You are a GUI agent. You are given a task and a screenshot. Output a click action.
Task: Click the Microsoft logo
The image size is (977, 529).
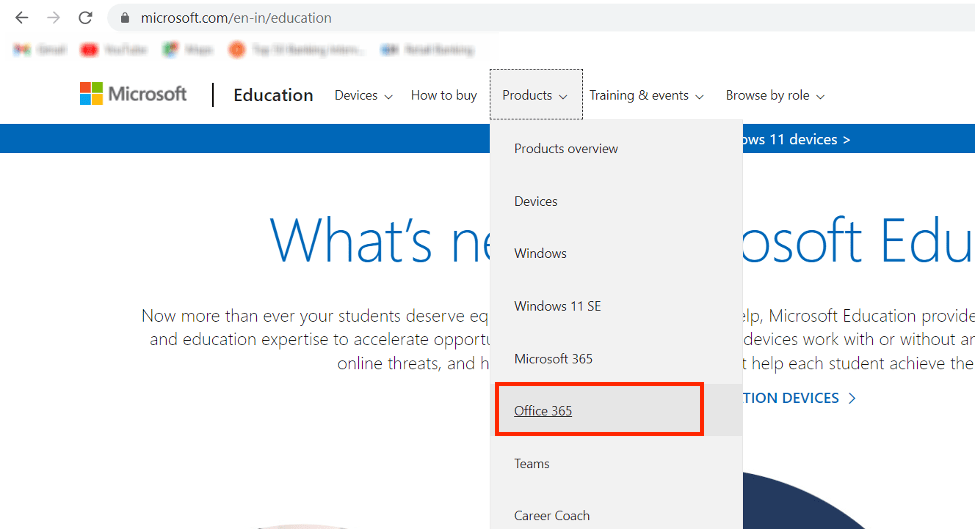tap(133, 94)
